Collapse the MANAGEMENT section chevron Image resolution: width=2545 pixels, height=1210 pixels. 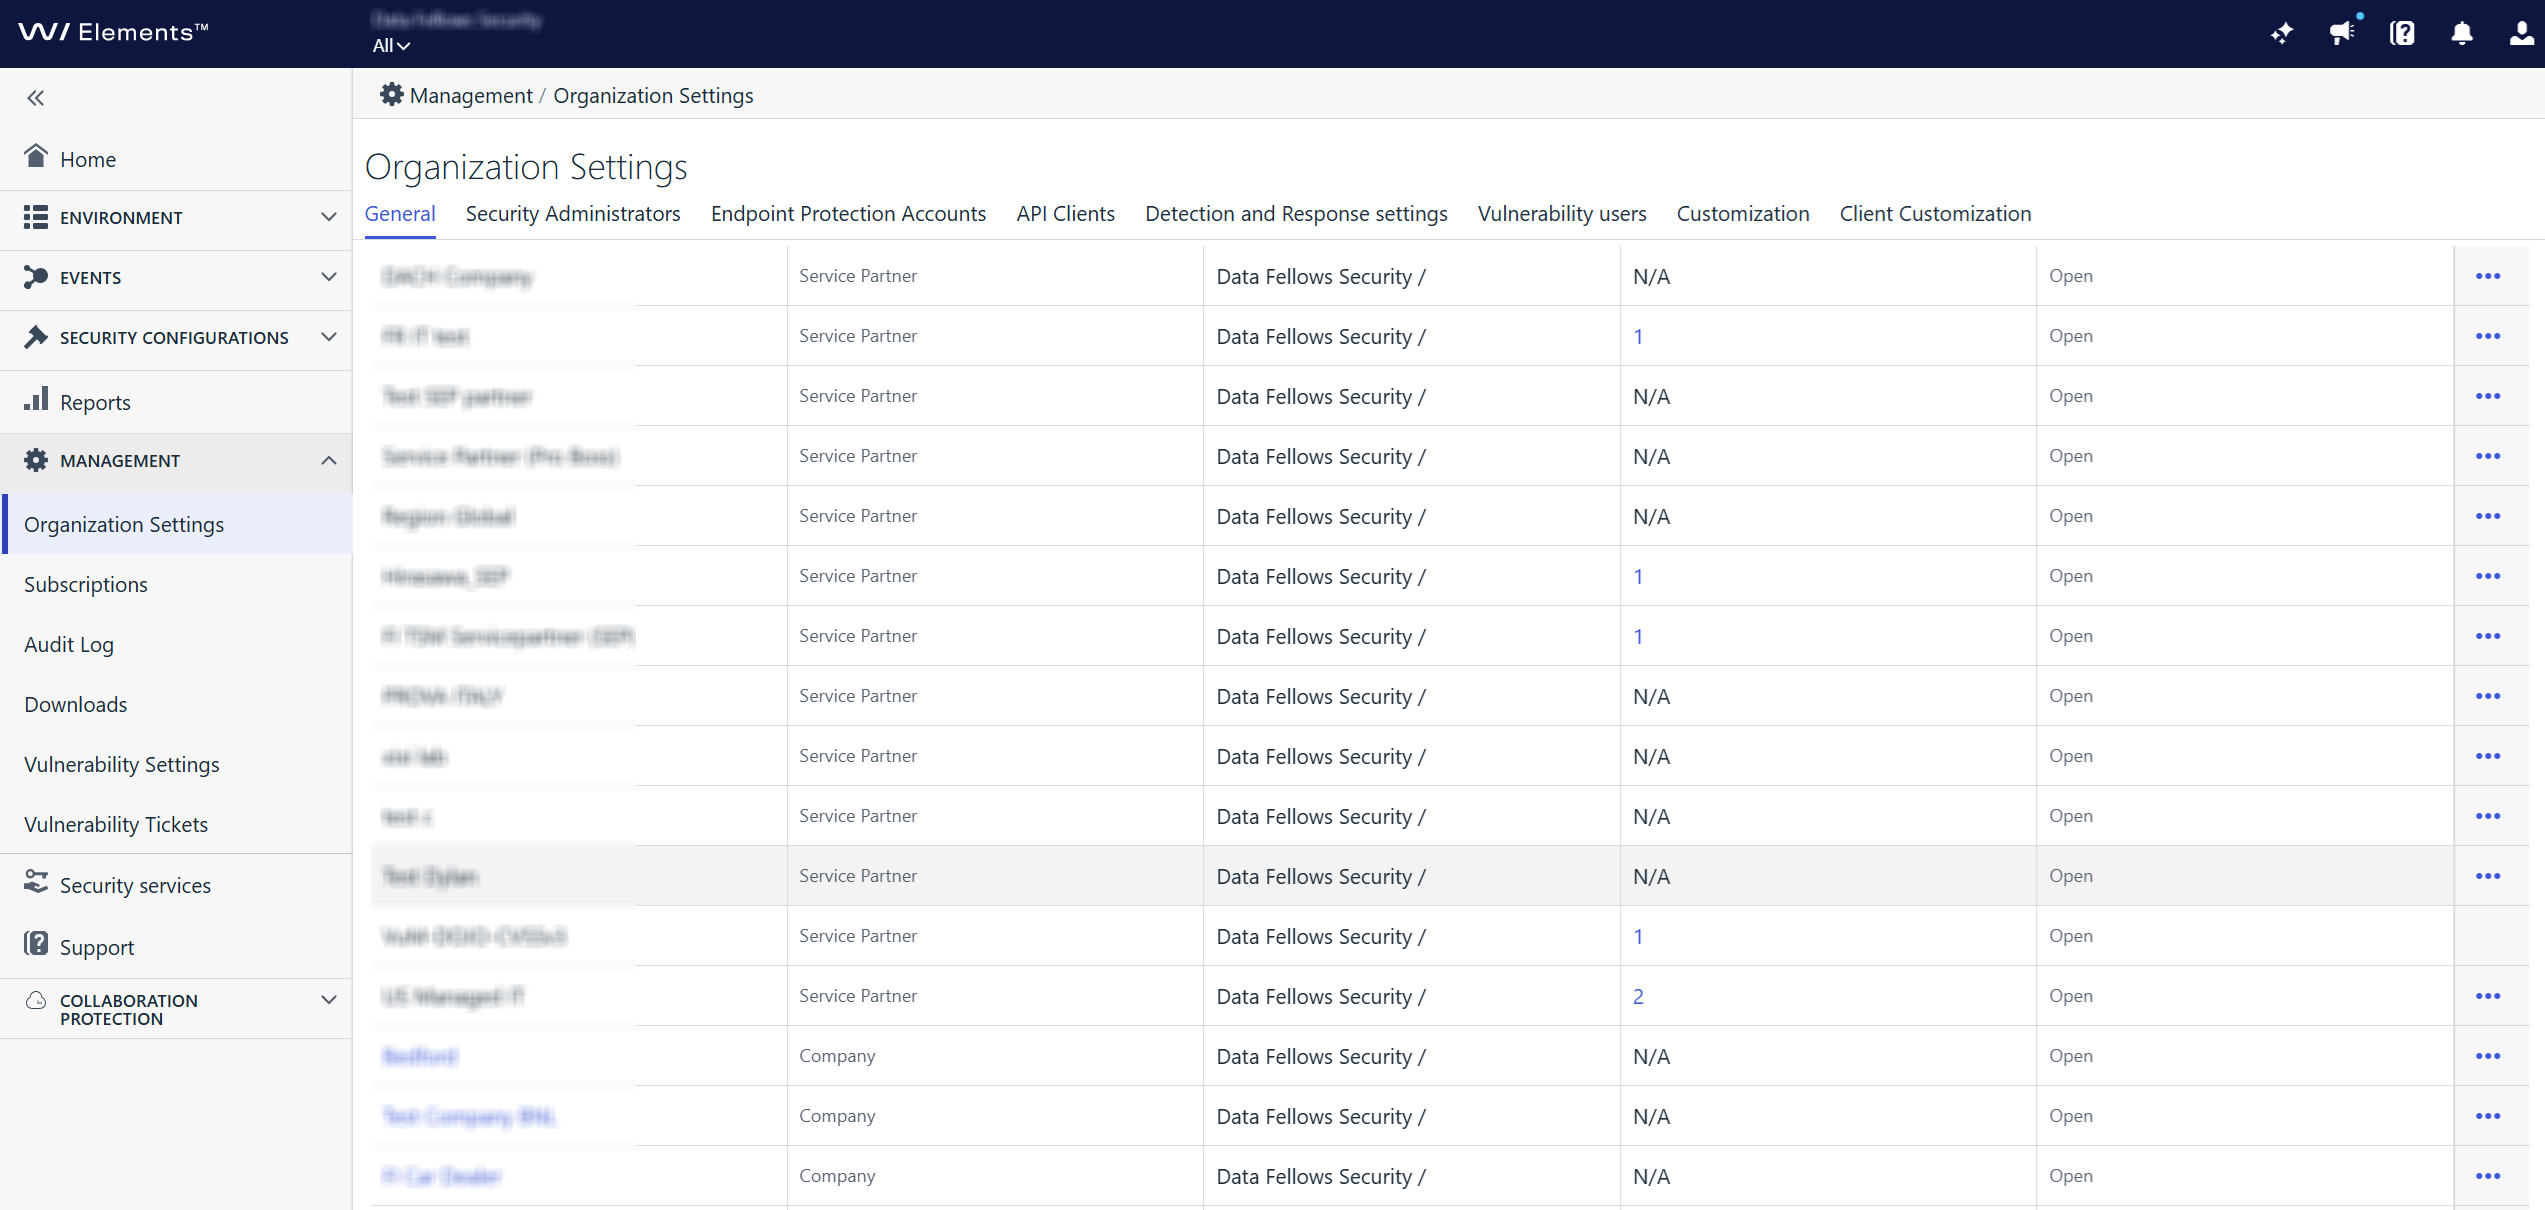point(328,460)
